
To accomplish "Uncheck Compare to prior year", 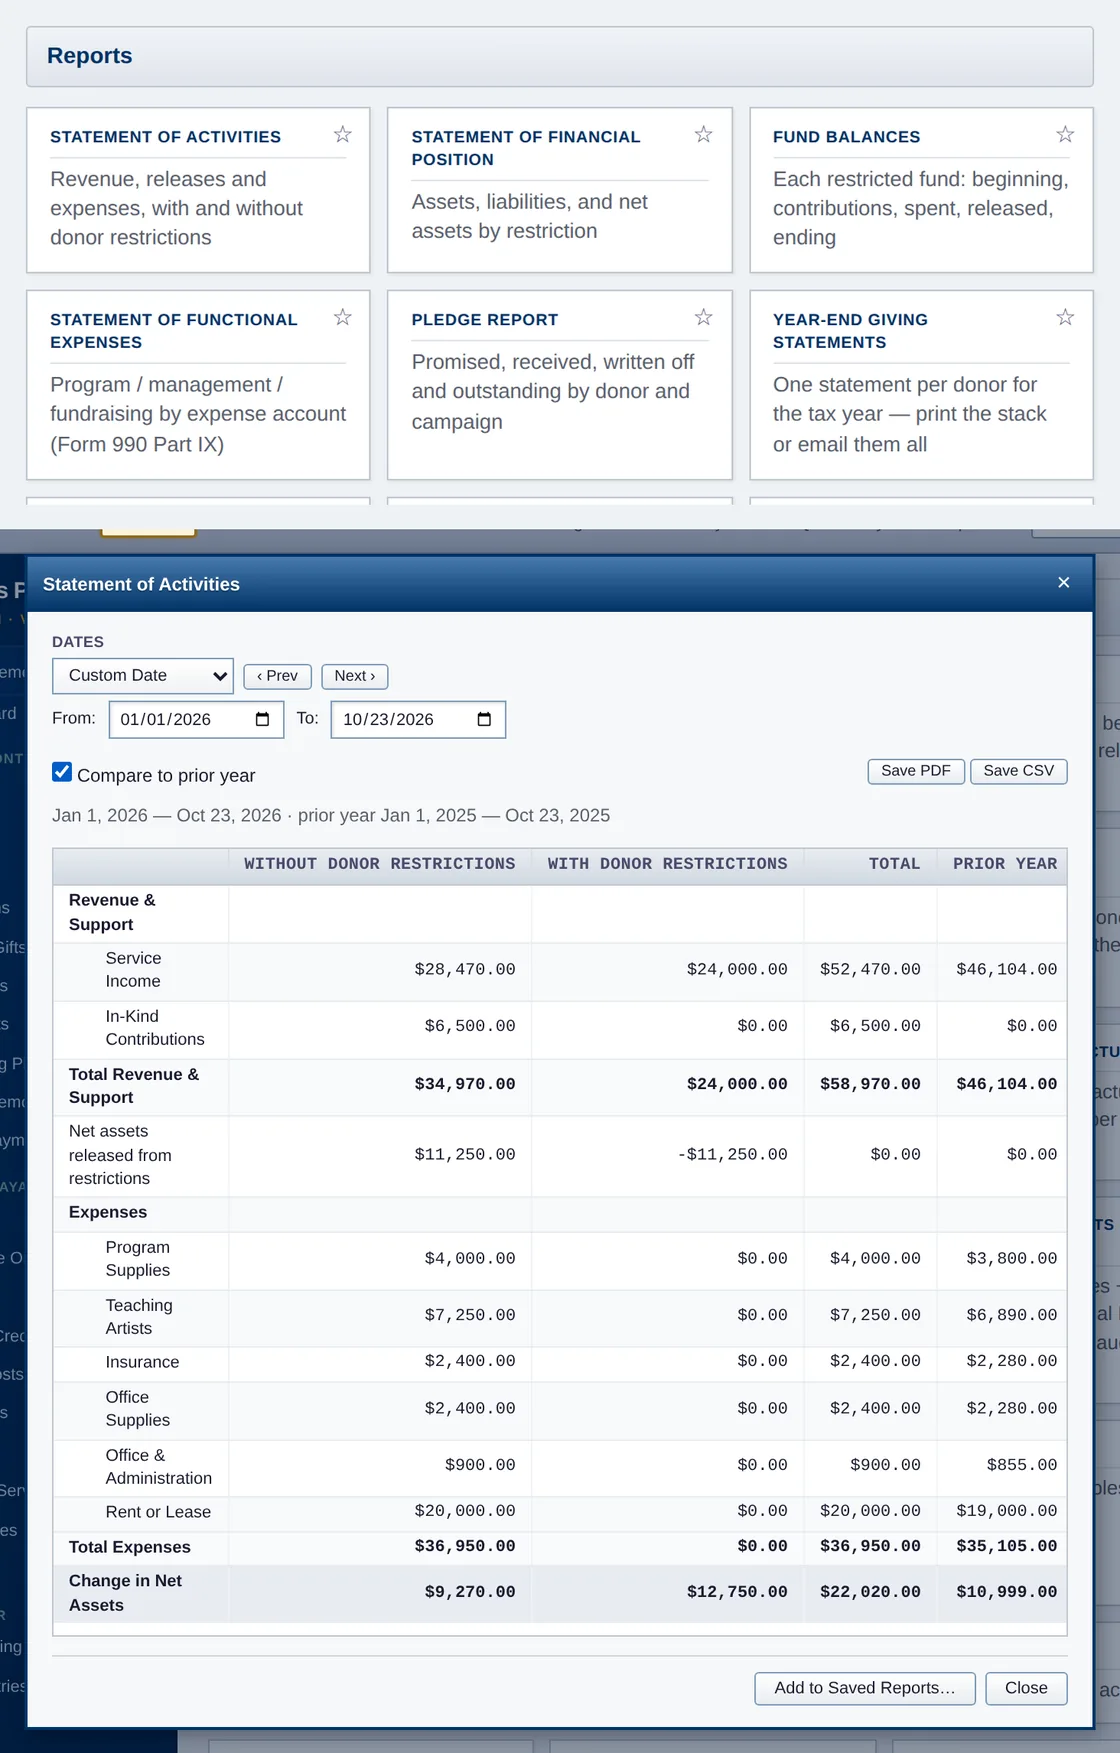I will pyautogui.click(x=62, y=773).
